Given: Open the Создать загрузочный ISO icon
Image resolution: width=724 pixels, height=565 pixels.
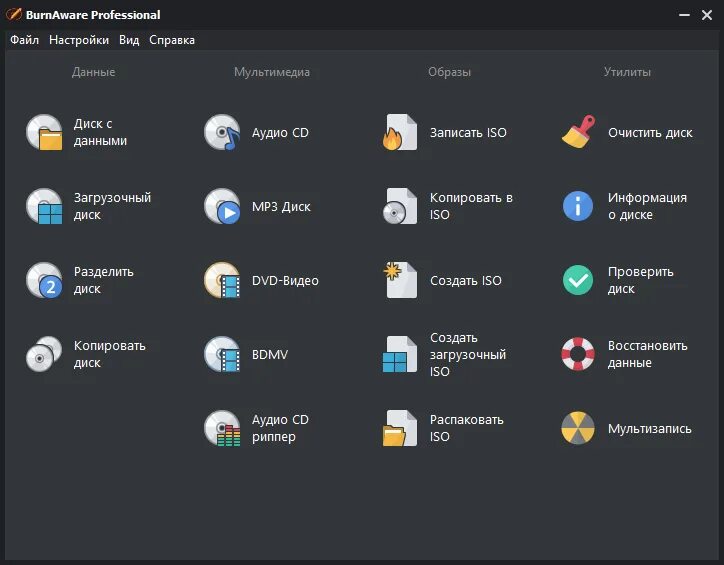Looking at the screenshot, I should click(x=400, y=354).
